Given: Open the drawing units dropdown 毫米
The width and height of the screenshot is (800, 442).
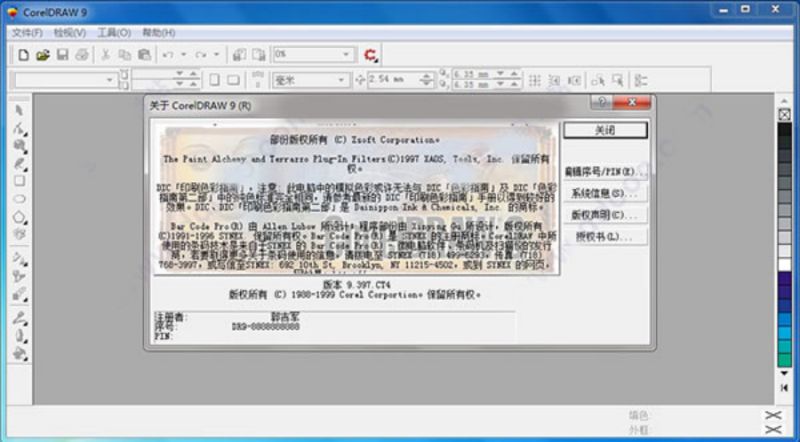Looking at the screenshot, I should click(341, 80).
